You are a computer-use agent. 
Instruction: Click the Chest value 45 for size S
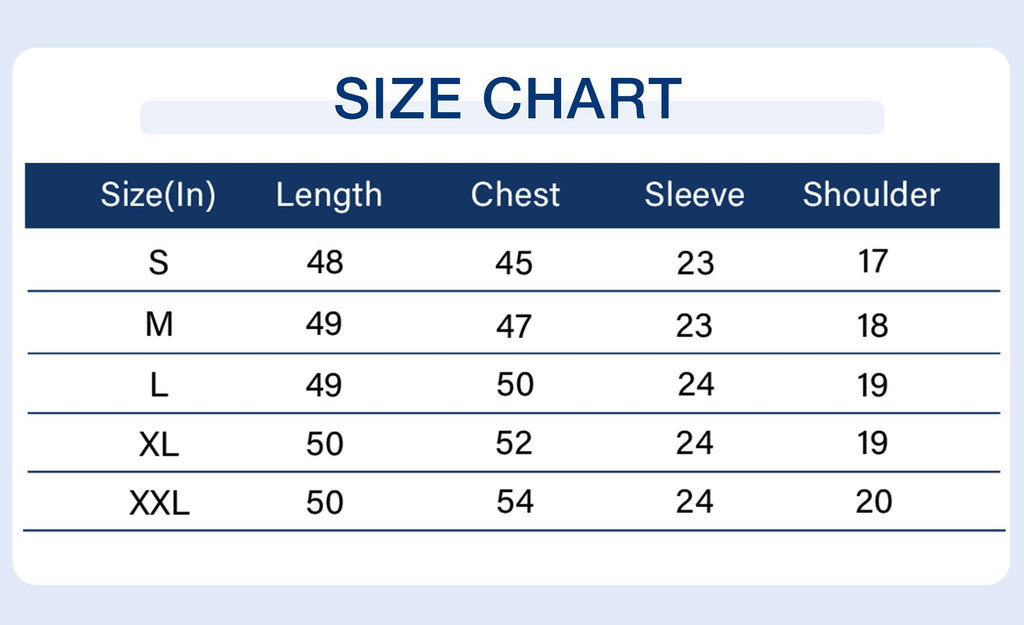point(514,263)
